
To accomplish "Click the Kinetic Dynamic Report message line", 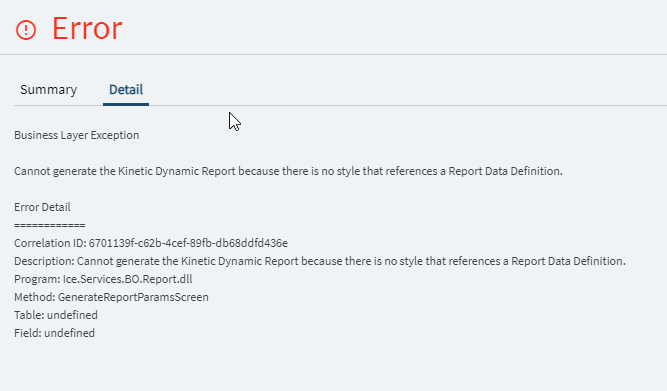I will [x=288, y=171].
